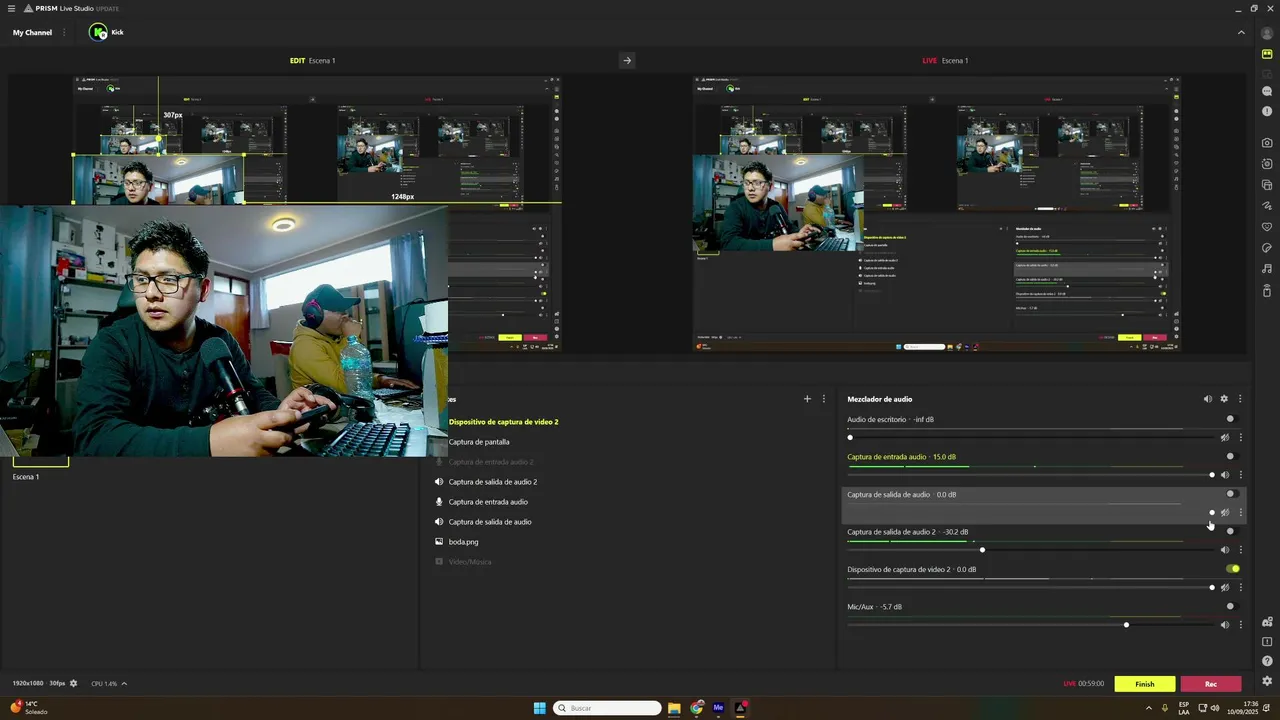Click the camera snapshot icon in sidebar
1280x720 pixels.
click(x=1267, y=143)
